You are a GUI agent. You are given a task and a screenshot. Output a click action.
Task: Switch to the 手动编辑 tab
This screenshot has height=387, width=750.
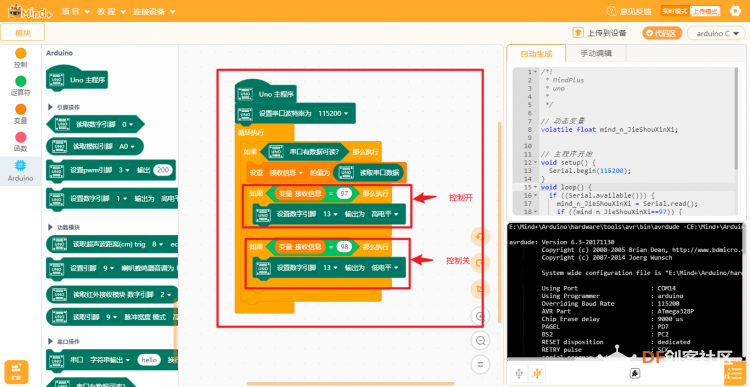596,53
